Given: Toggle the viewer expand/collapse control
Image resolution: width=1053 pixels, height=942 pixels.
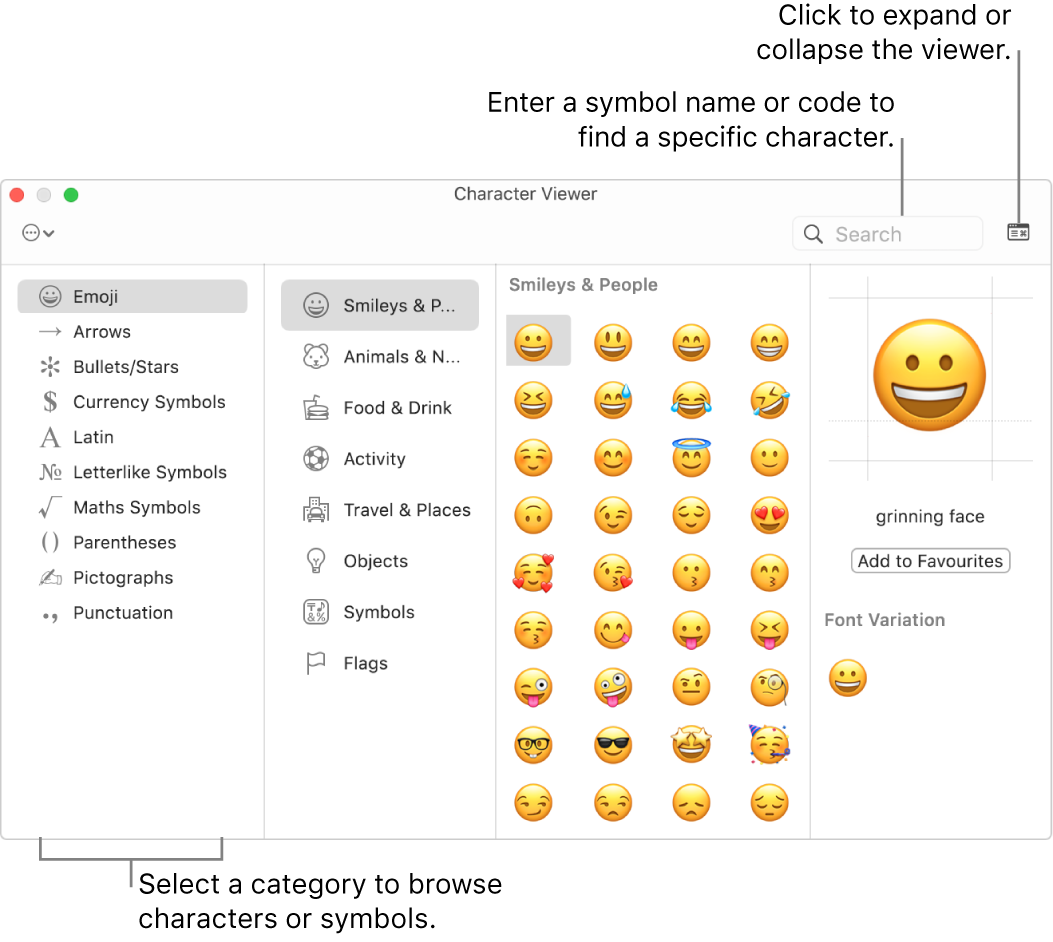Looking at the screenshot, I should pos(1018,231).
